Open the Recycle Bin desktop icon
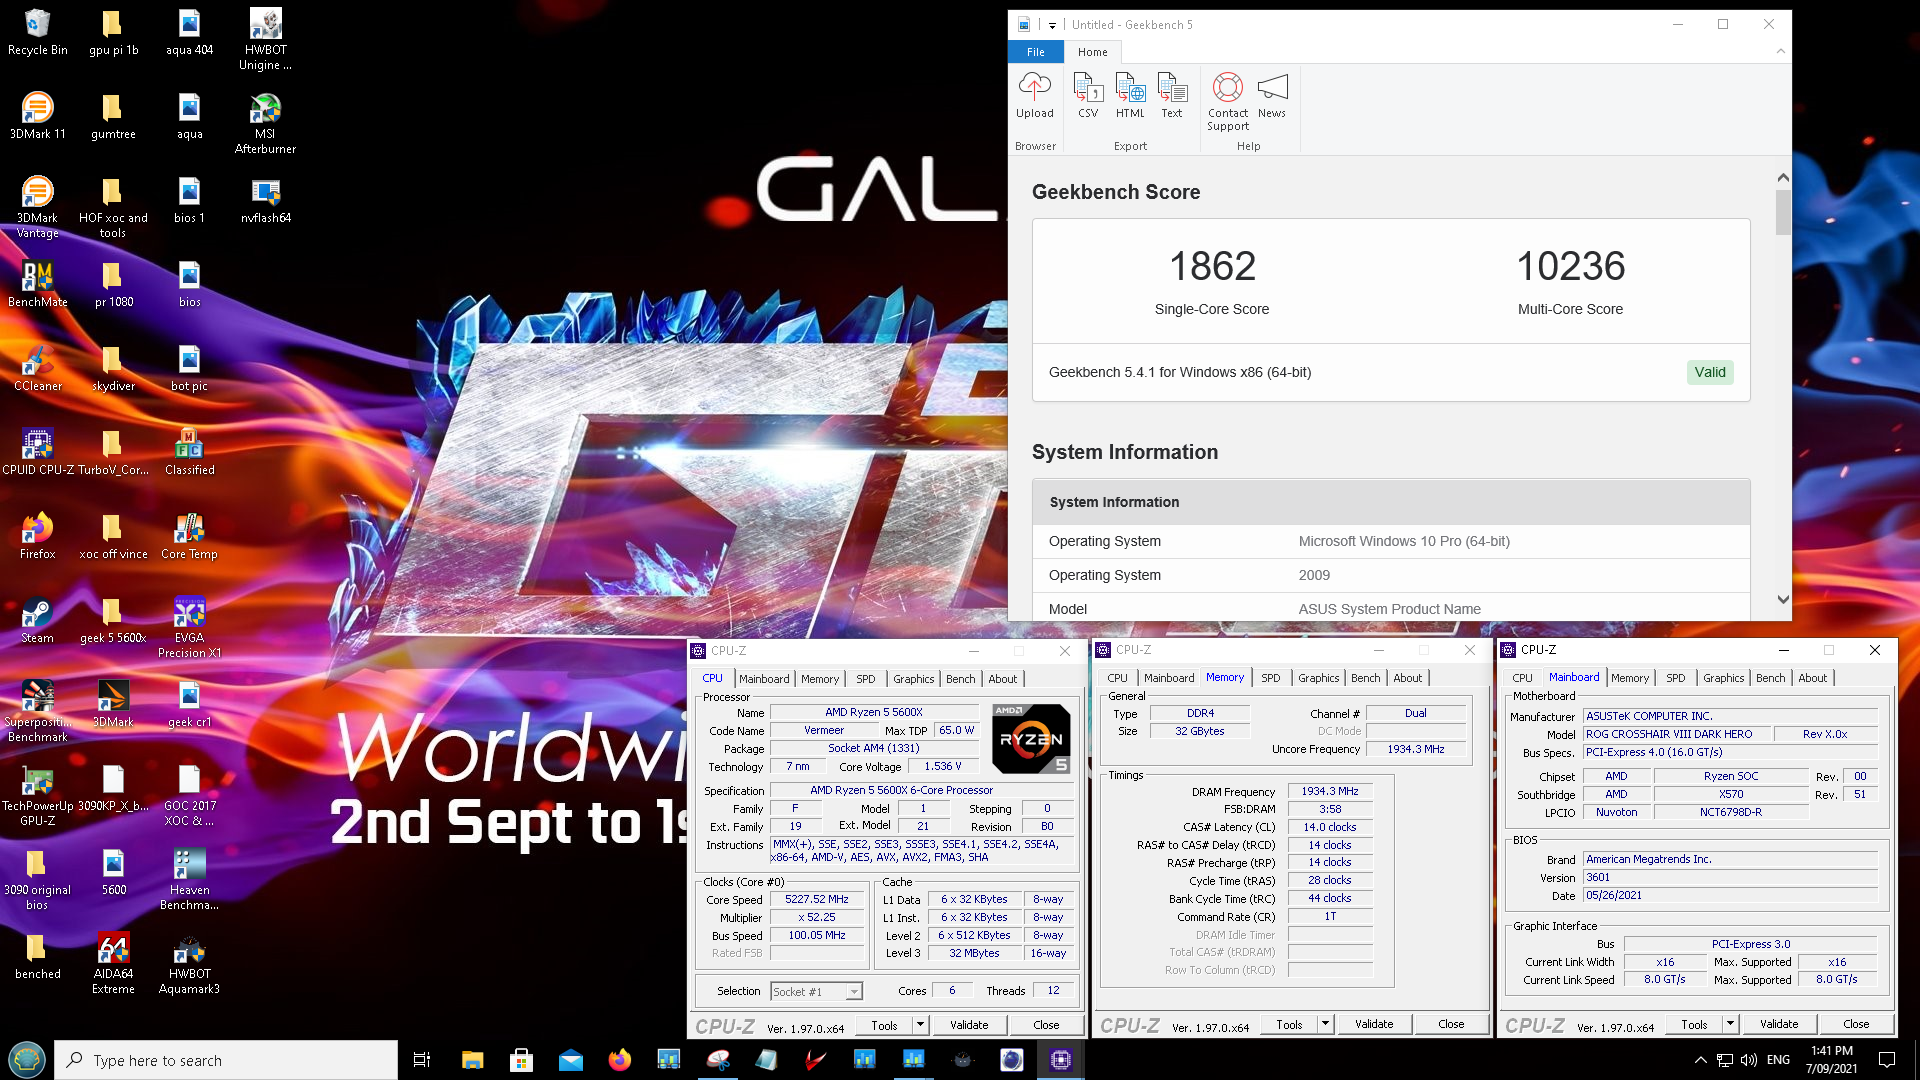Image resolution: width=1920 pixels, height=1080 pixels. 38,32
